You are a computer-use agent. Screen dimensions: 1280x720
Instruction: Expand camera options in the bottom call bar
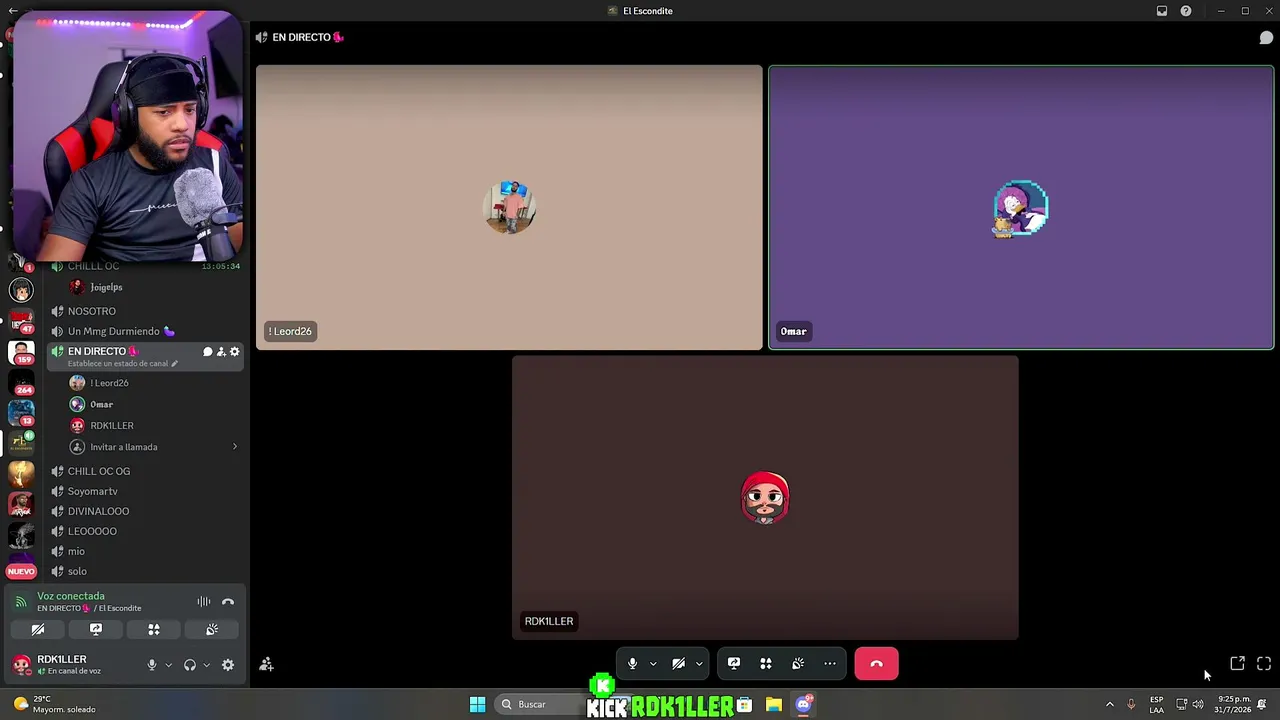[x=699, y=664]
